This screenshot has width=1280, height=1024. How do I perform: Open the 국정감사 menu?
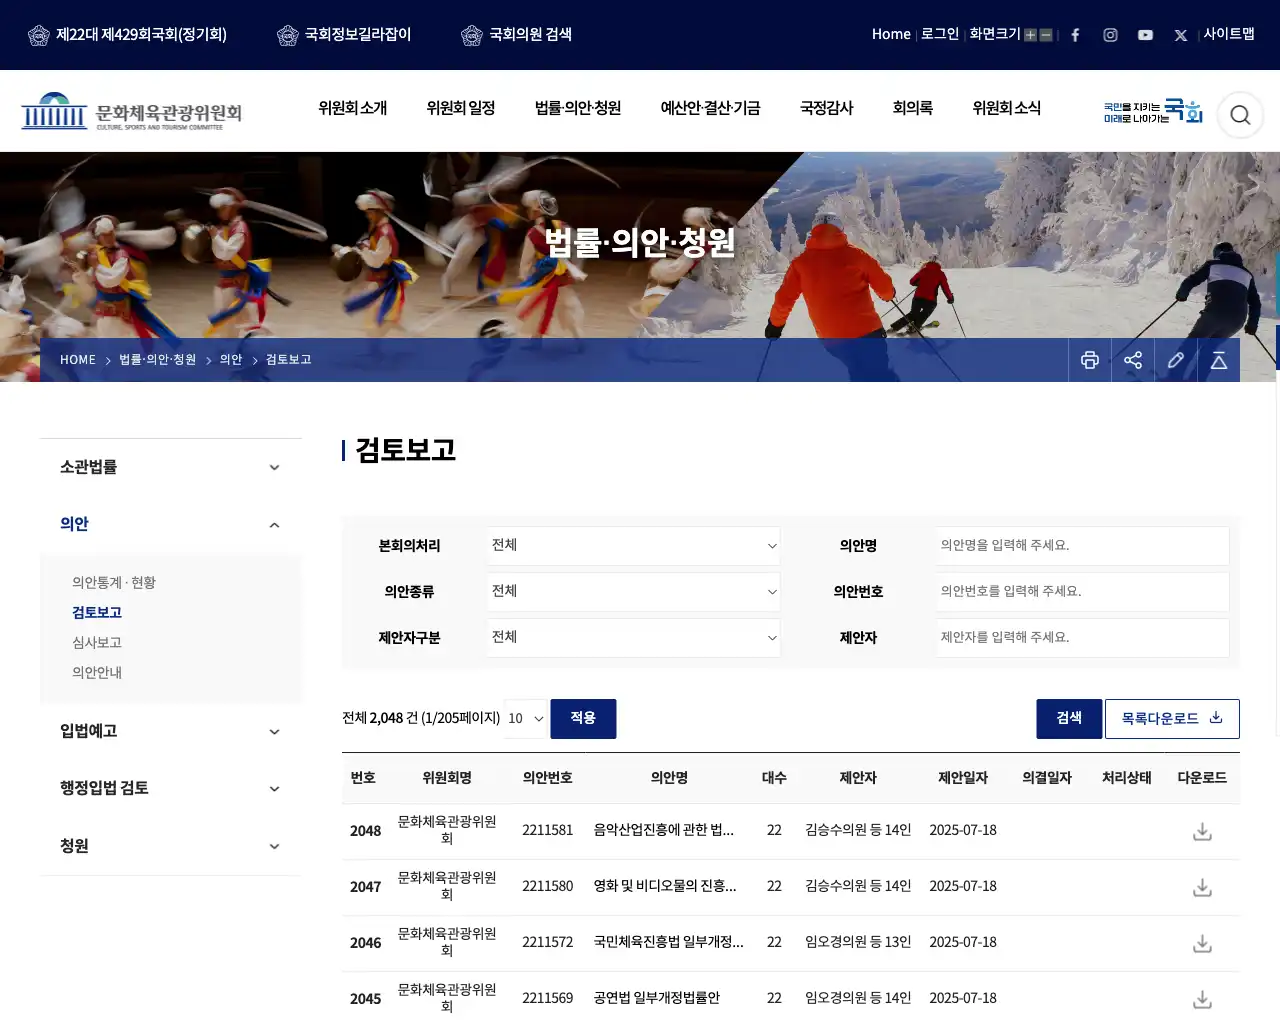click(x=826, y=108)
